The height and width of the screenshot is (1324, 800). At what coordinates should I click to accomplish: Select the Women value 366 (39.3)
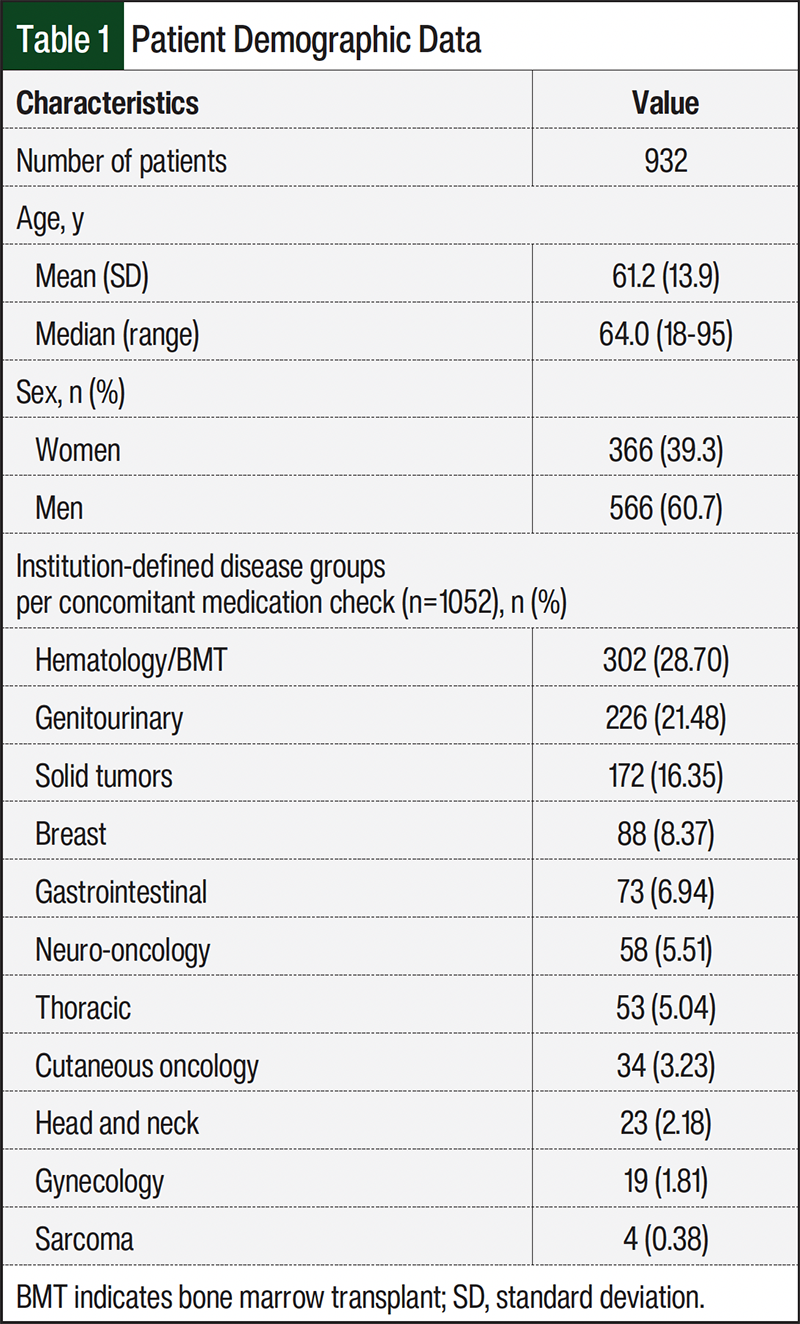coord(665,450)
